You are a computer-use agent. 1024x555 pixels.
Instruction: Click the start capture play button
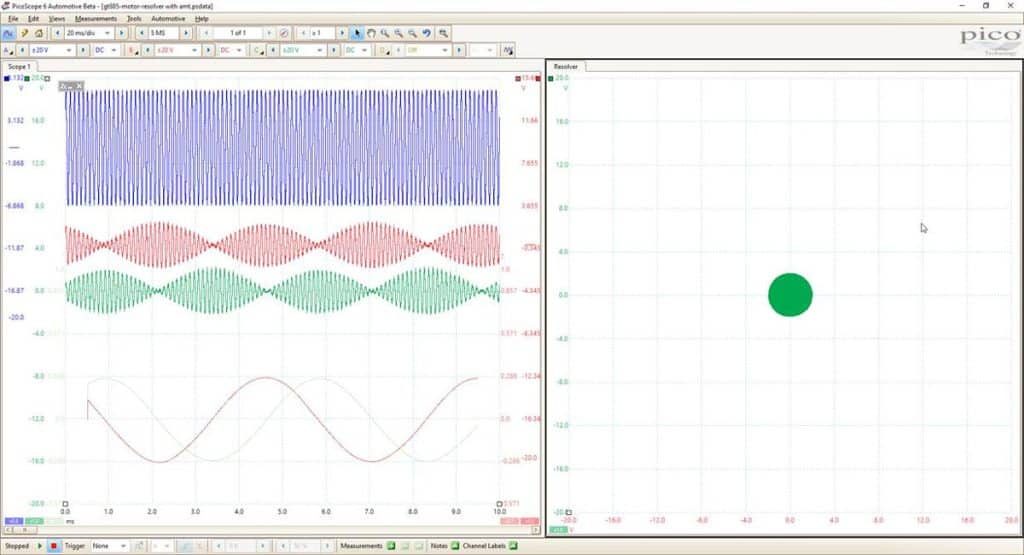[40, 546]
